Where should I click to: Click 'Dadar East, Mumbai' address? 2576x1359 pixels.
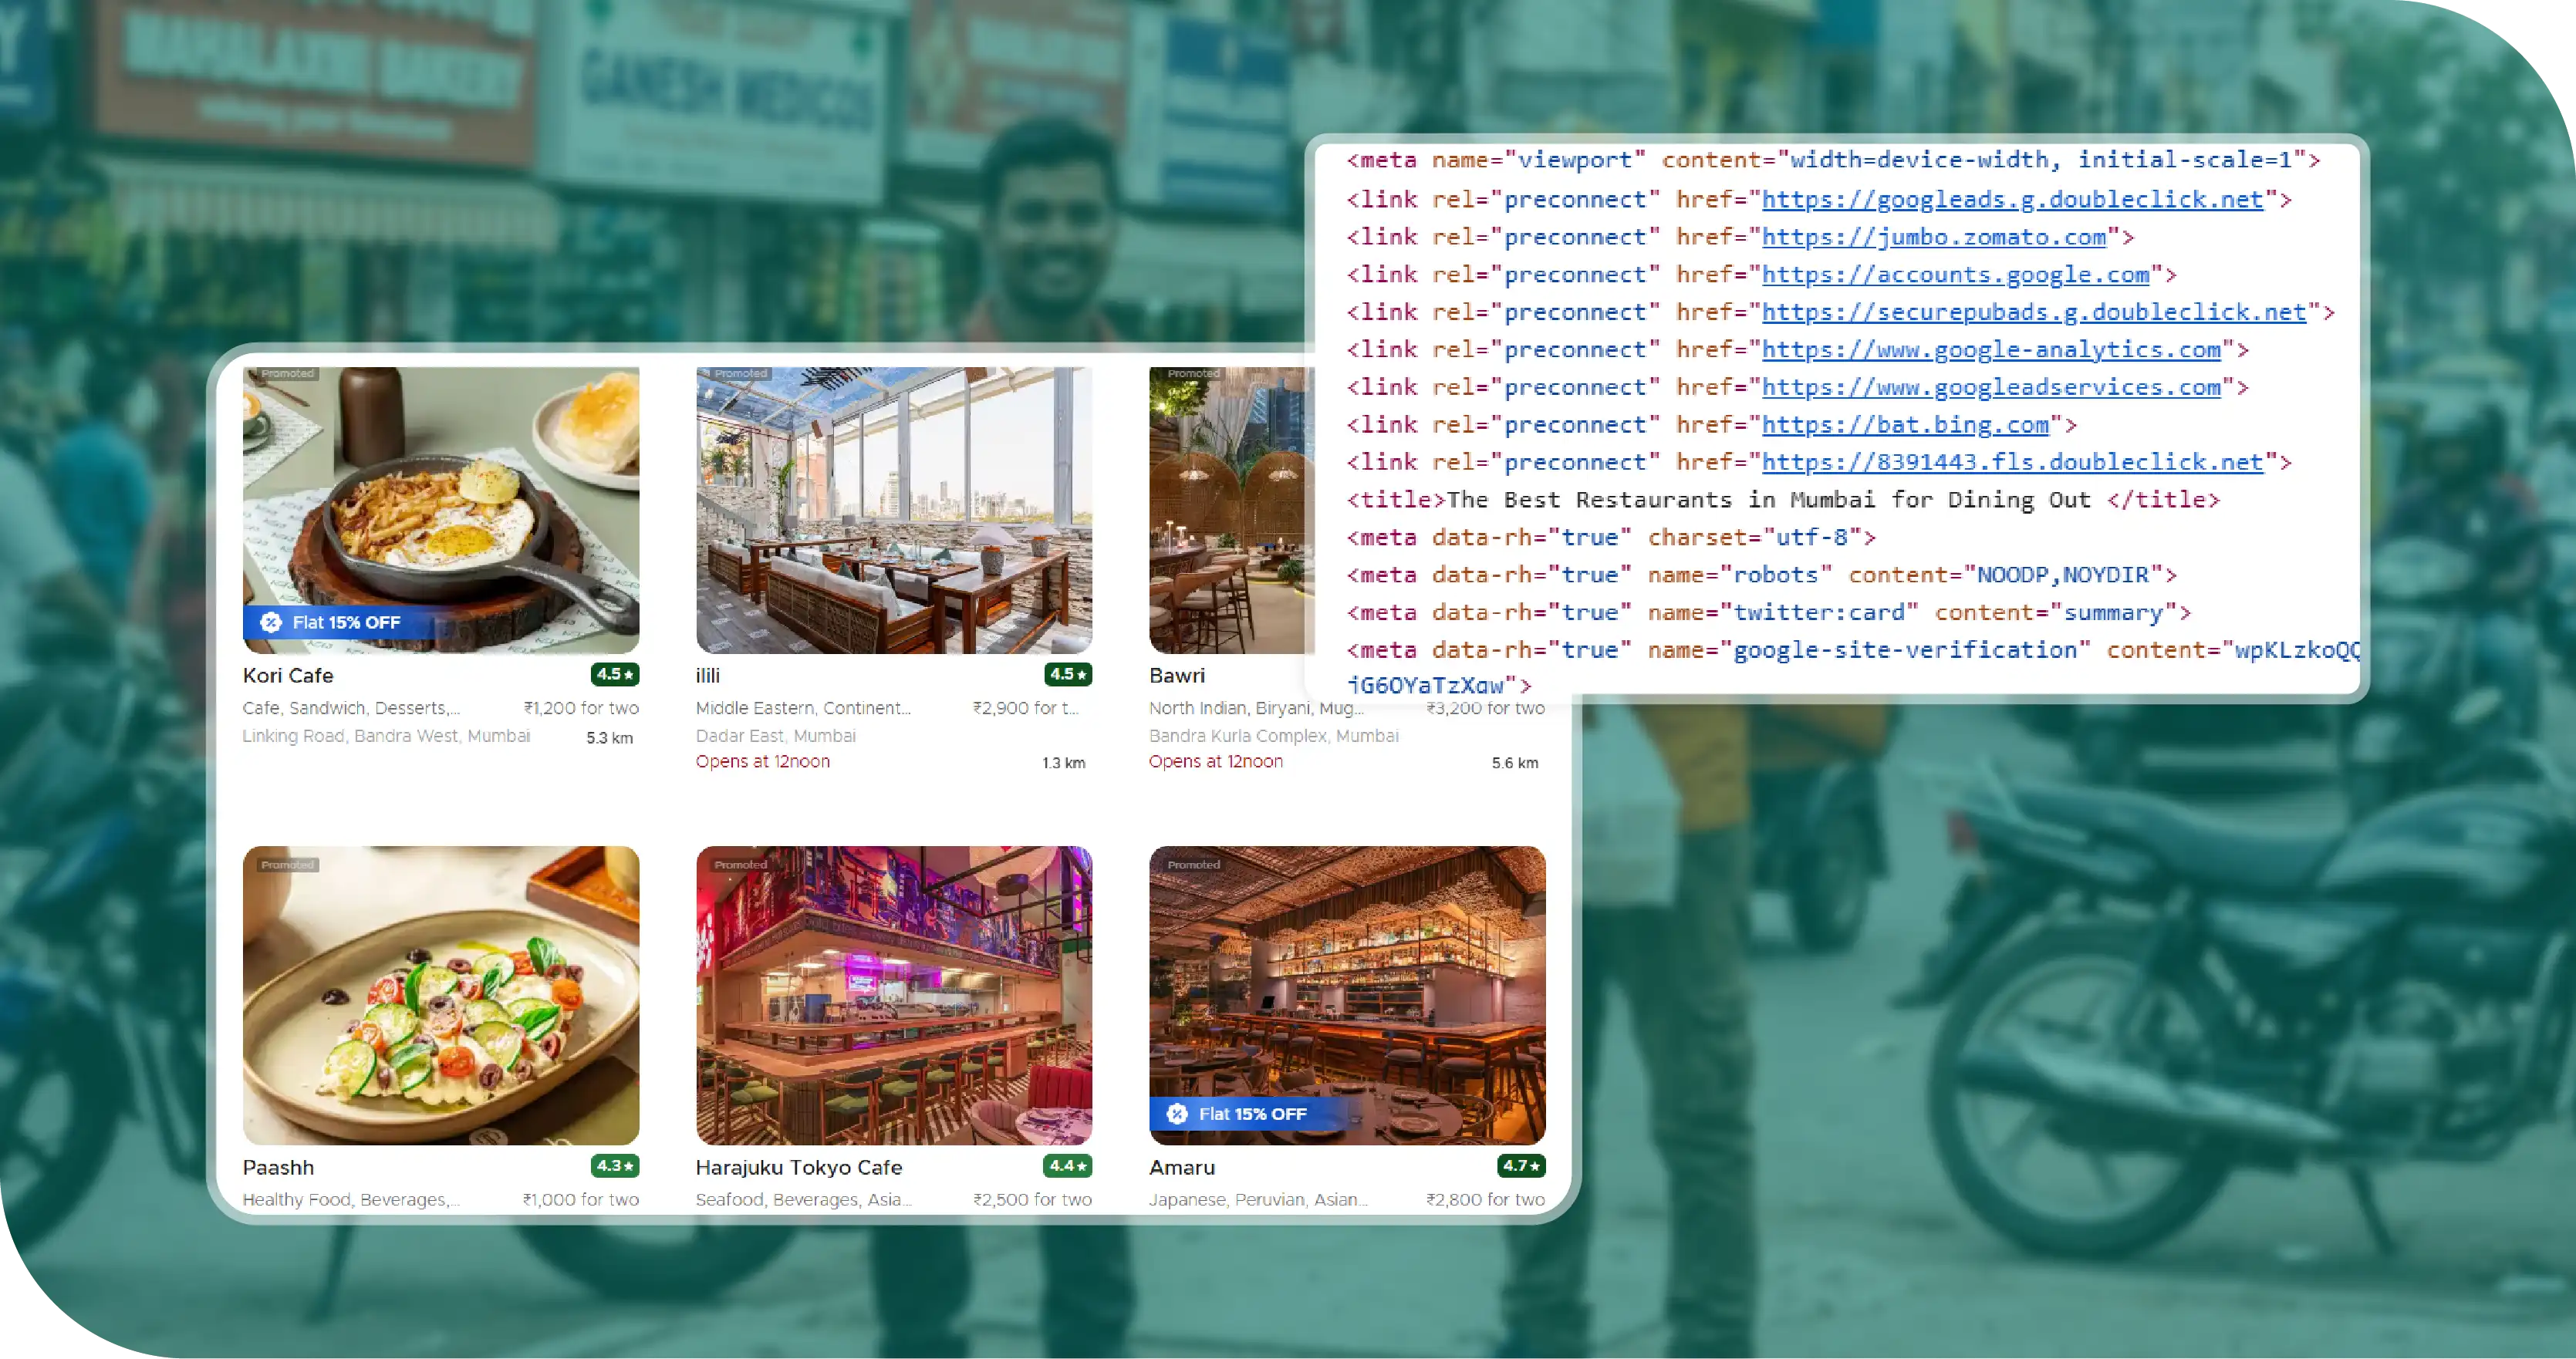click(776, 736)
